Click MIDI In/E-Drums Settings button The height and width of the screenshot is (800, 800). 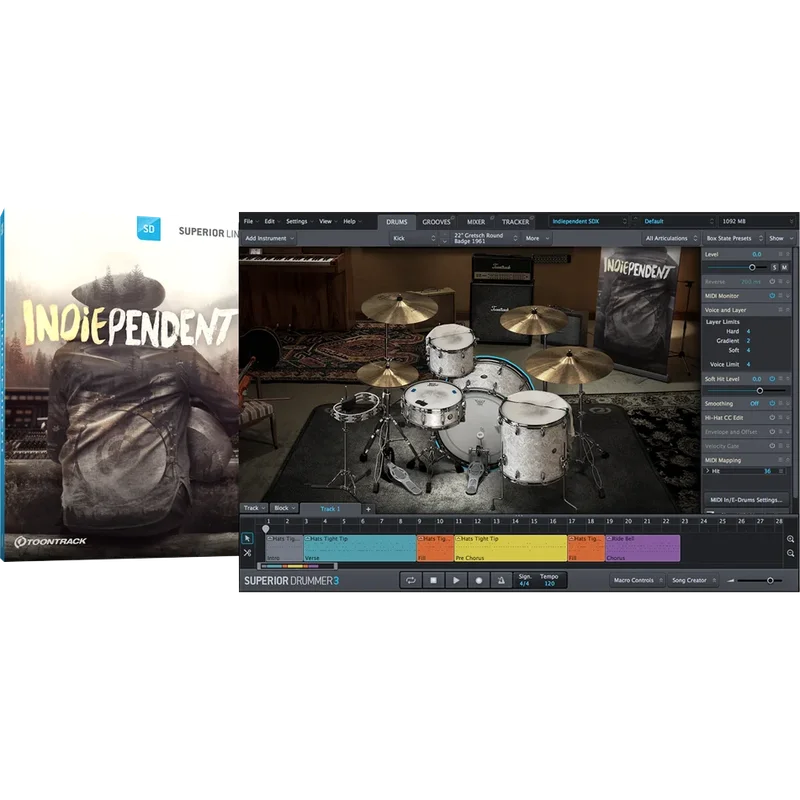(x=746, y=500)
